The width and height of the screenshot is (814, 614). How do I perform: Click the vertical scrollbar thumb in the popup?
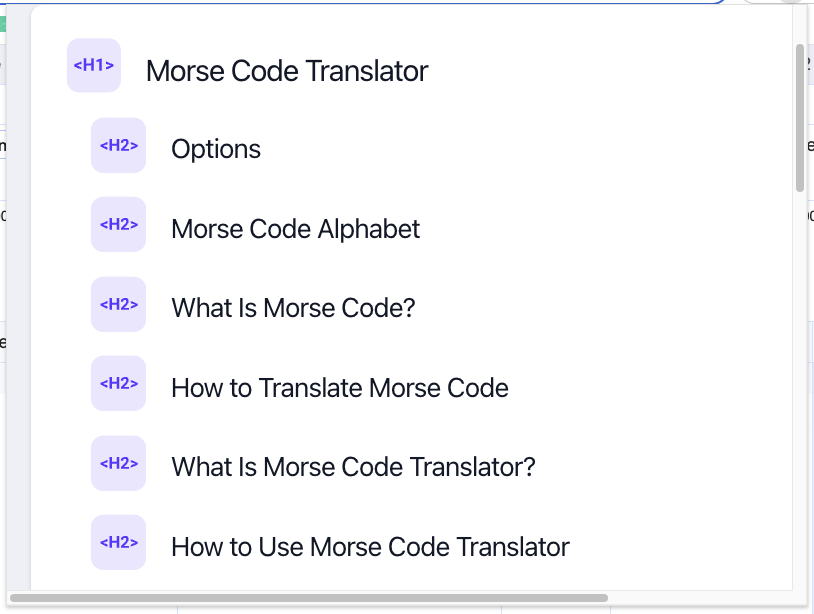[800, 117]
